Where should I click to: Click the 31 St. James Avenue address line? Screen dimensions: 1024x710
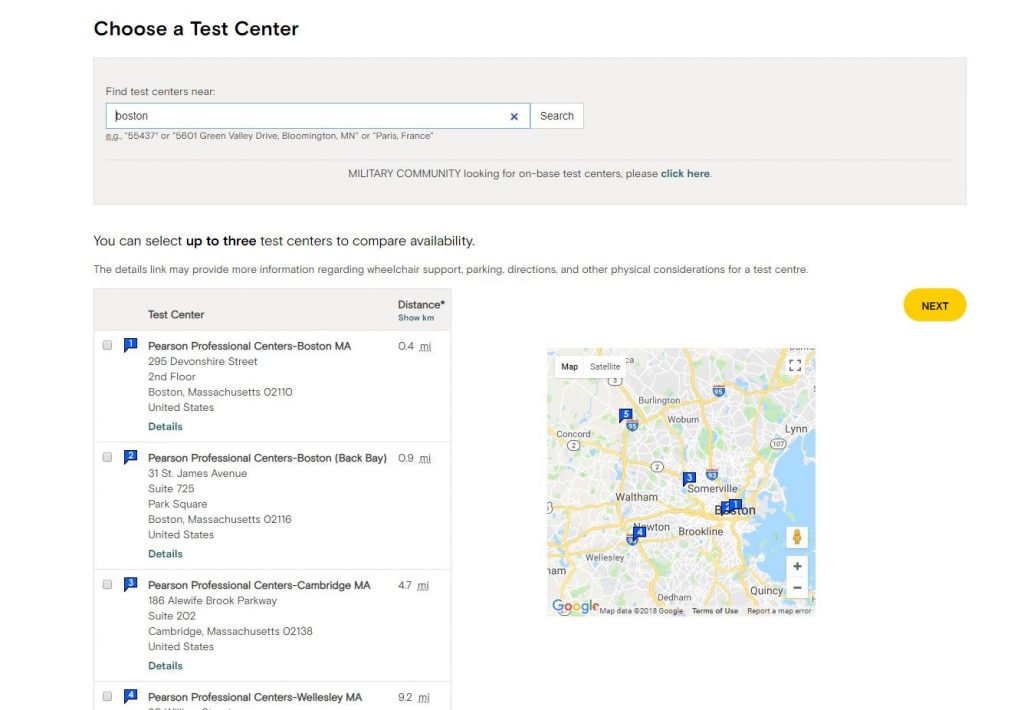click(x=197, y=474)
